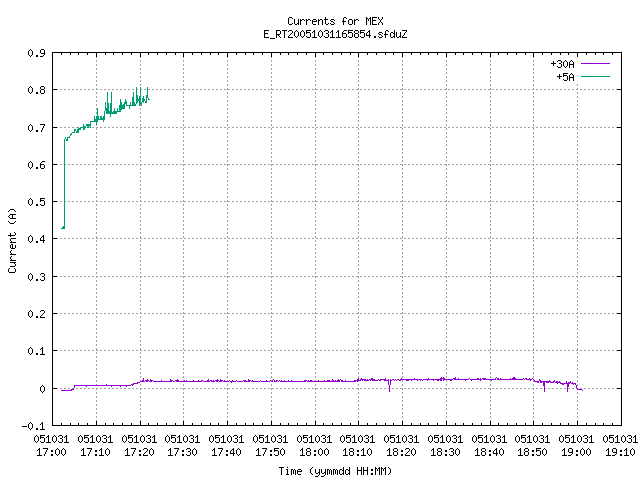Click the purple +30A trace's downward spike near 18:17

(389, 386)
